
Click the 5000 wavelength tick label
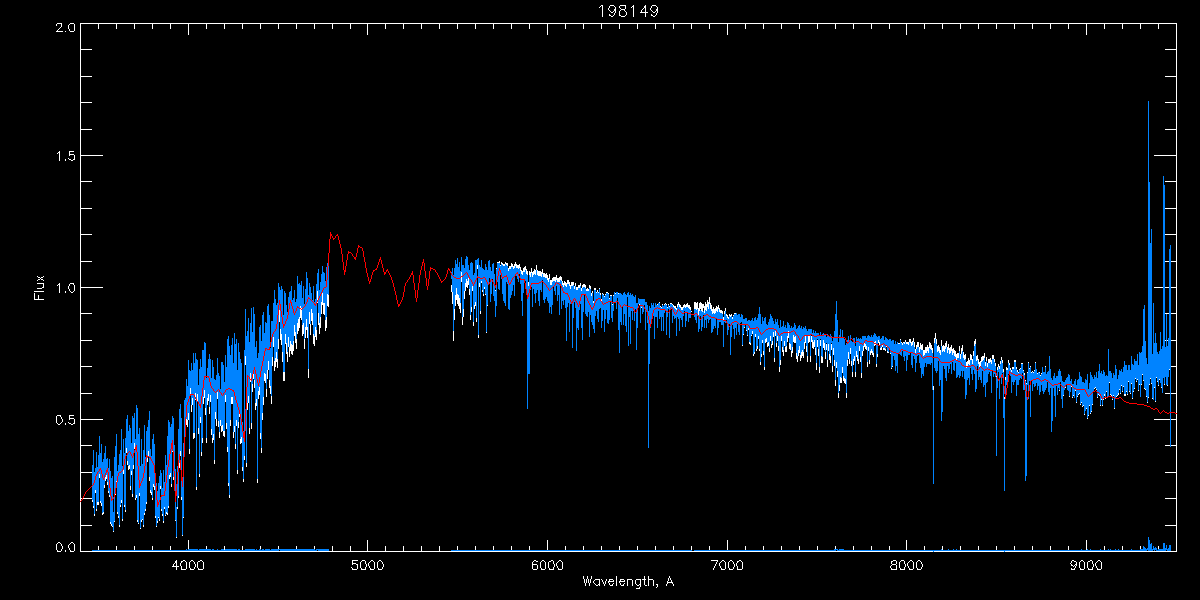[x=367, y=564]
